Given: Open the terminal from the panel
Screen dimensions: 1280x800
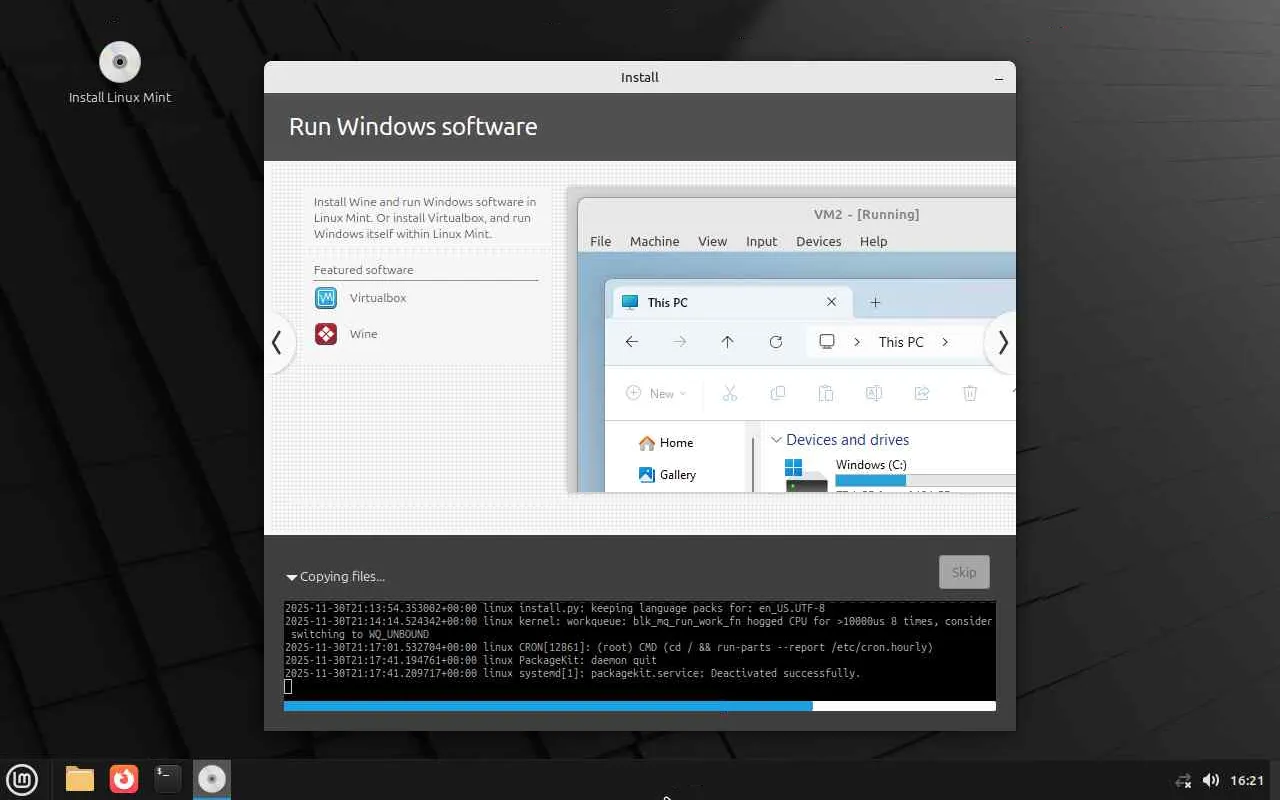Looking at the screenshot, I should click(168, 779).
